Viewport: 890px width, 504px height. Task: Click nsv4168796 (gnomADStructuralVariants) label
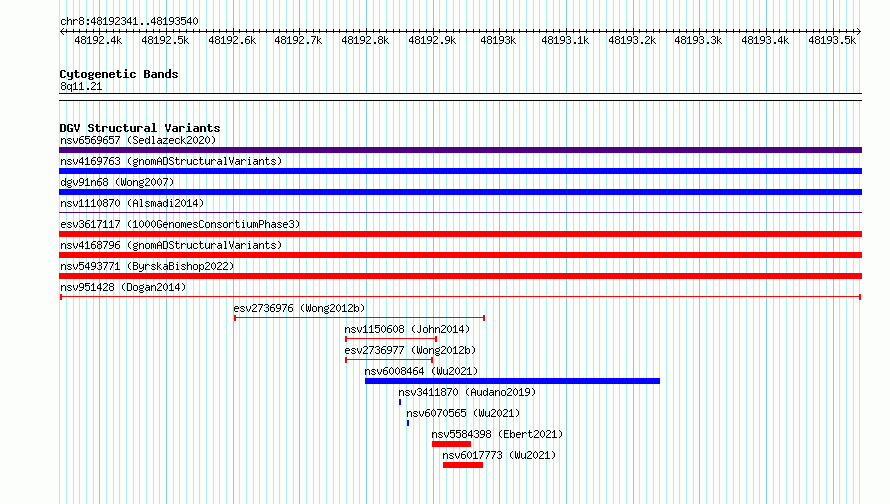(171, 245)
